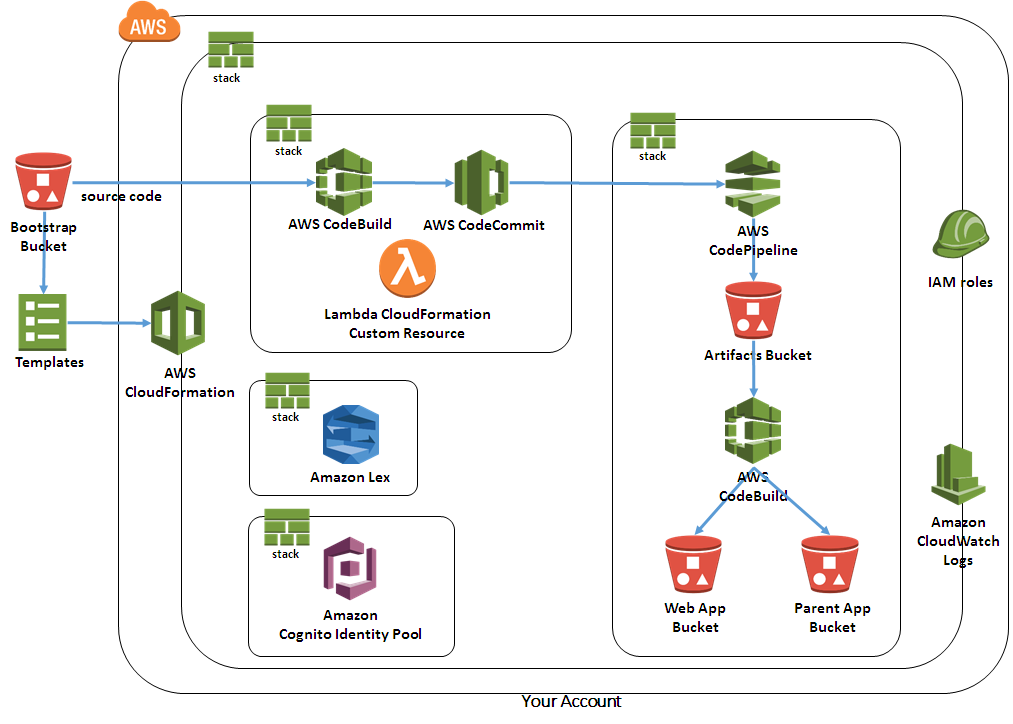Select the "AWS CloudFormation" label
Screen dimensions: 1013x724
pos(180,382)
